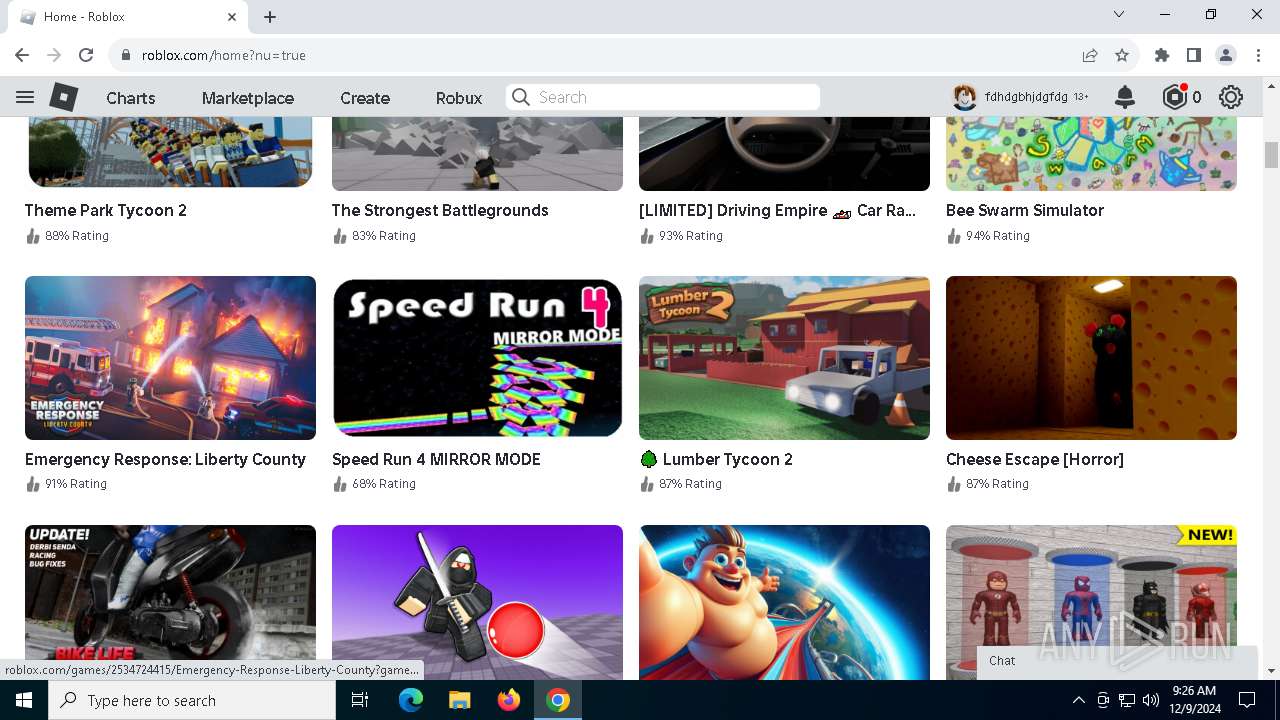Click the Windows taskbar search box
Image resolution: width=1280 pixels, height=720 pixels.
click(x=192, y=700)
